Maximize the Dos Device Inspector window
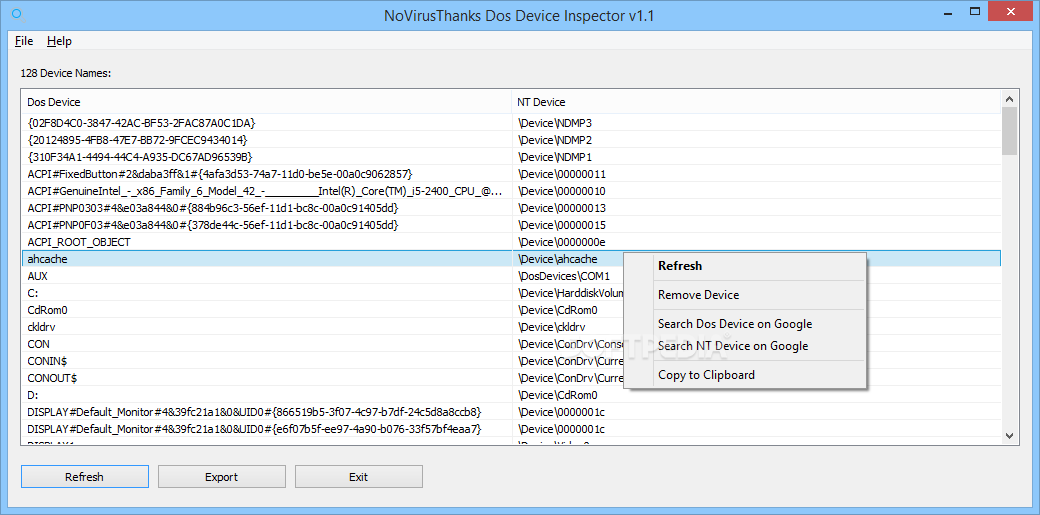1040x515 pixels. click(975, 12)
